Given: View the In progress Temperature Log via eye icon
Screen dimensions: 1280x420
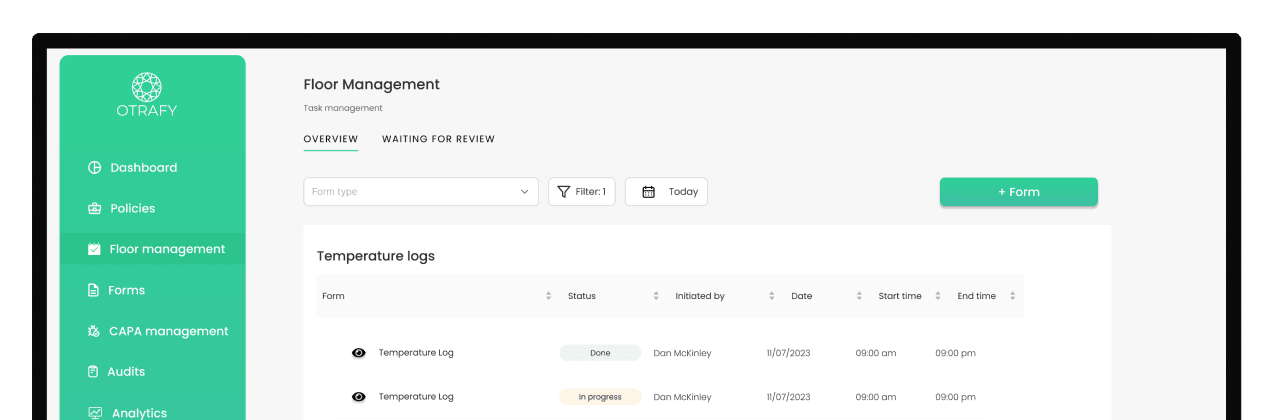Looking at the screenshot, I should 359,397.
